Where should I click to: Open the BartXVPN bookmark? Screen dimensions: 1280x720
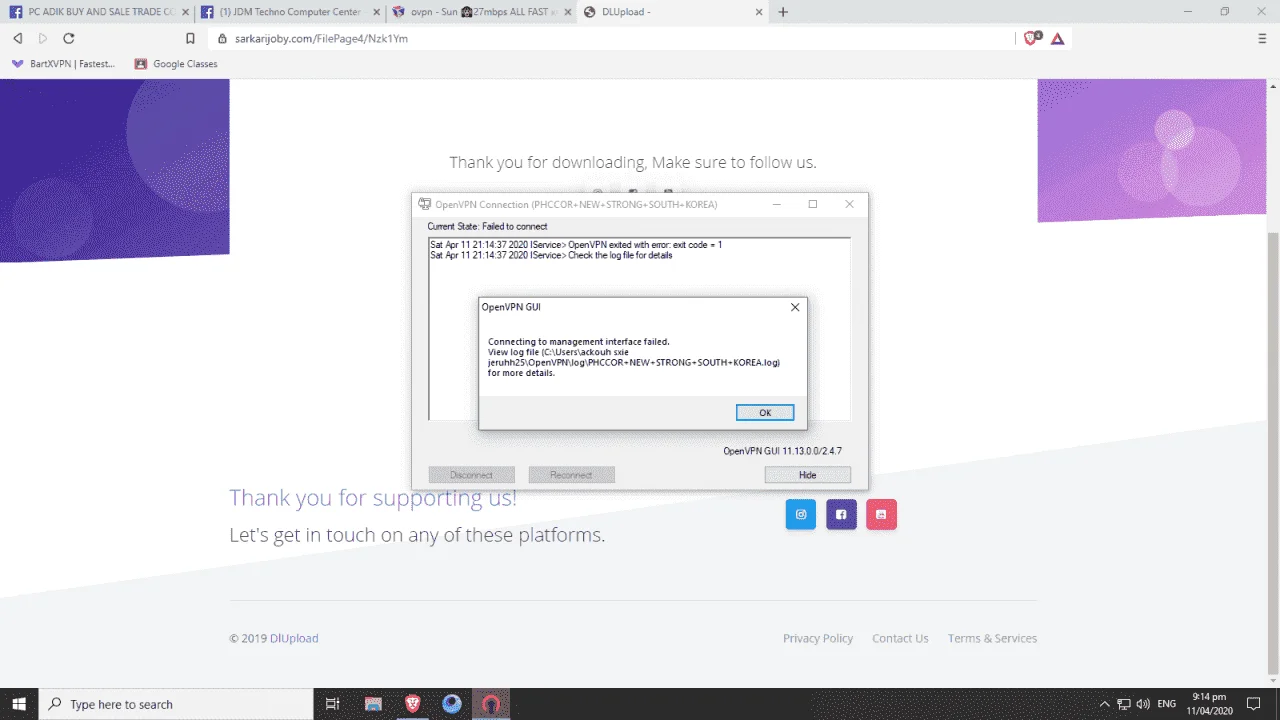coord(63,64)
